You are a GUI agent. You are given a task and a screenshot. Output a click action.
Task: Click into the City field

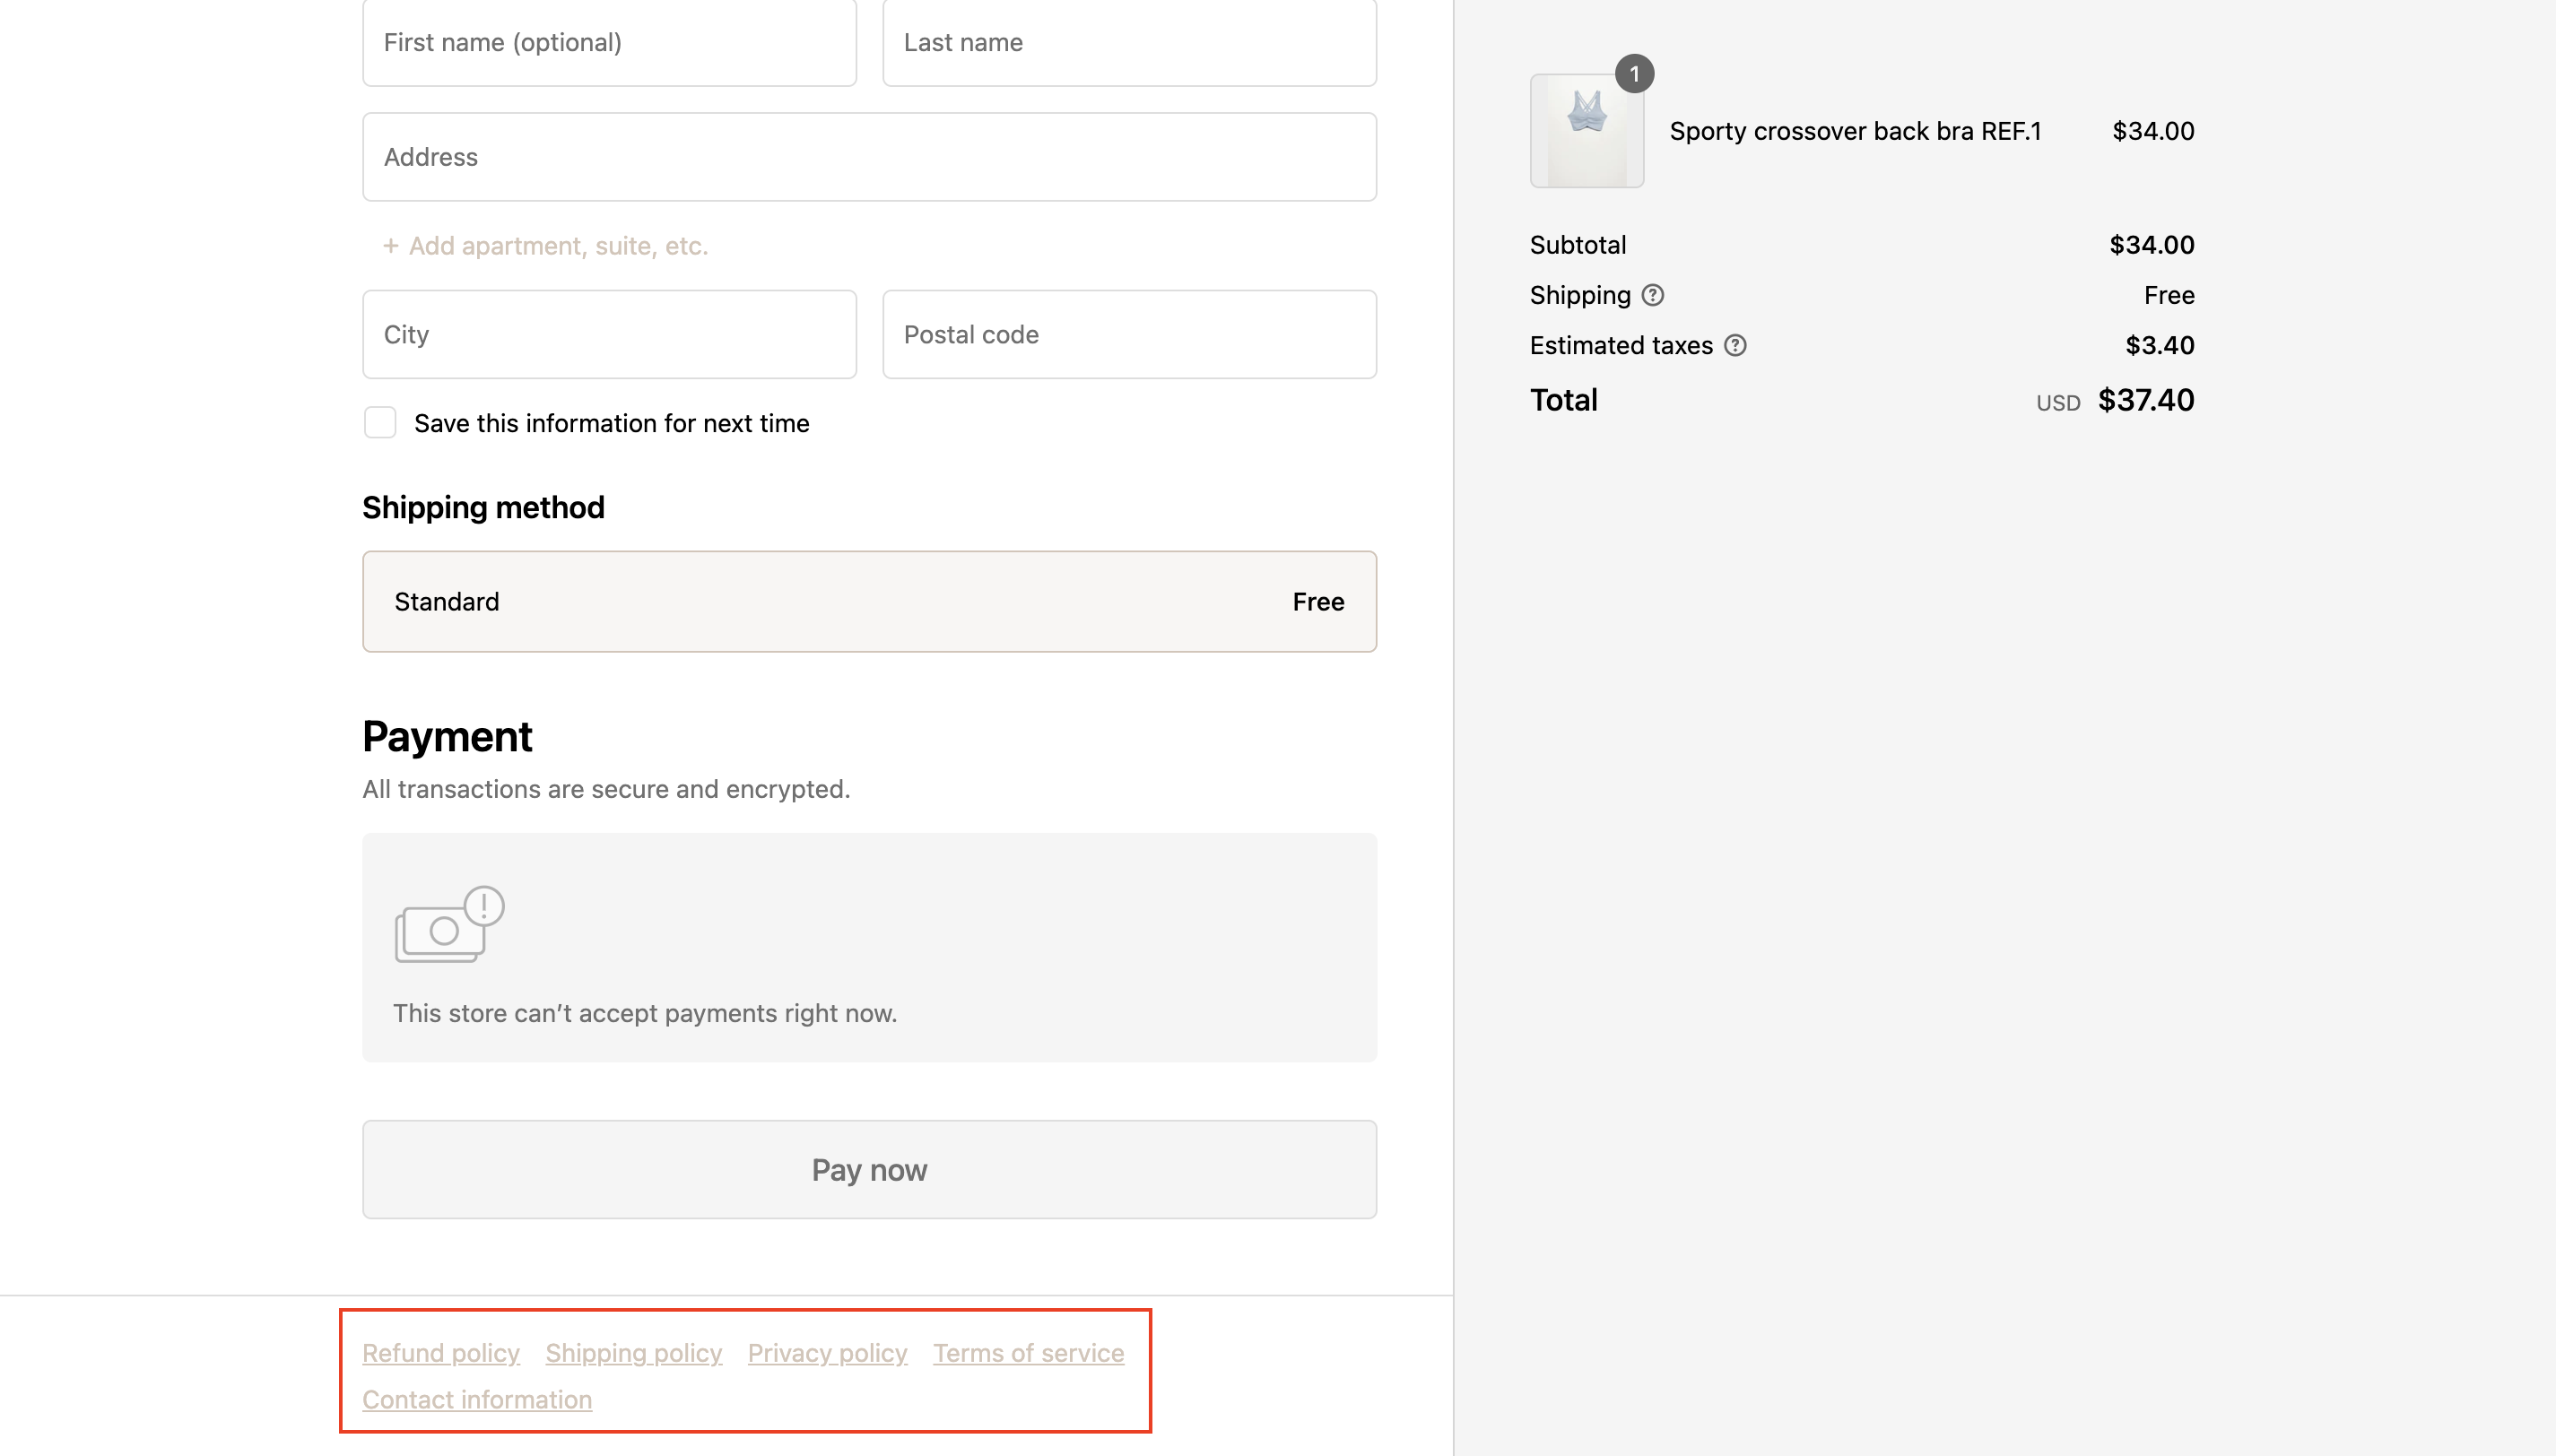(609, 335)
